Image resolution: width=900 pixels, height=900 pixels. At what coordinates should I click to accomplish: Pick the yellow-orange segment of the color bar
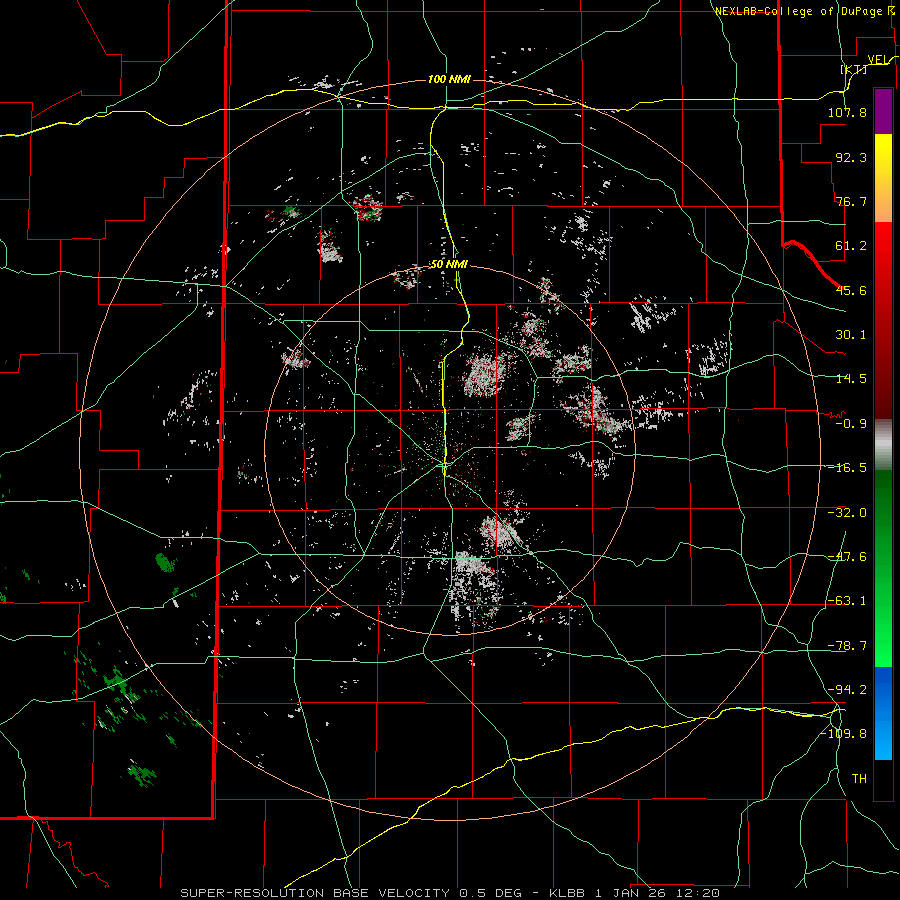(x=883, y=178)
